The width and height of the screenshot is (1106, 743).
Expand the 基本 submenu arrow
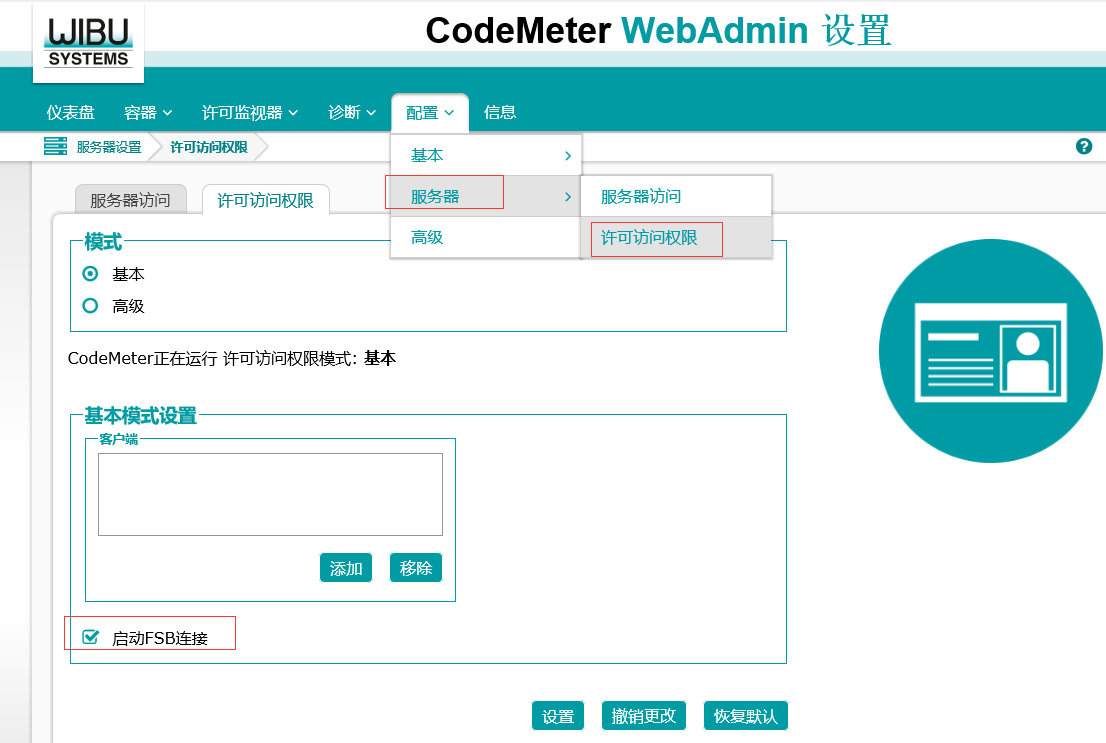tap(568, 156)
